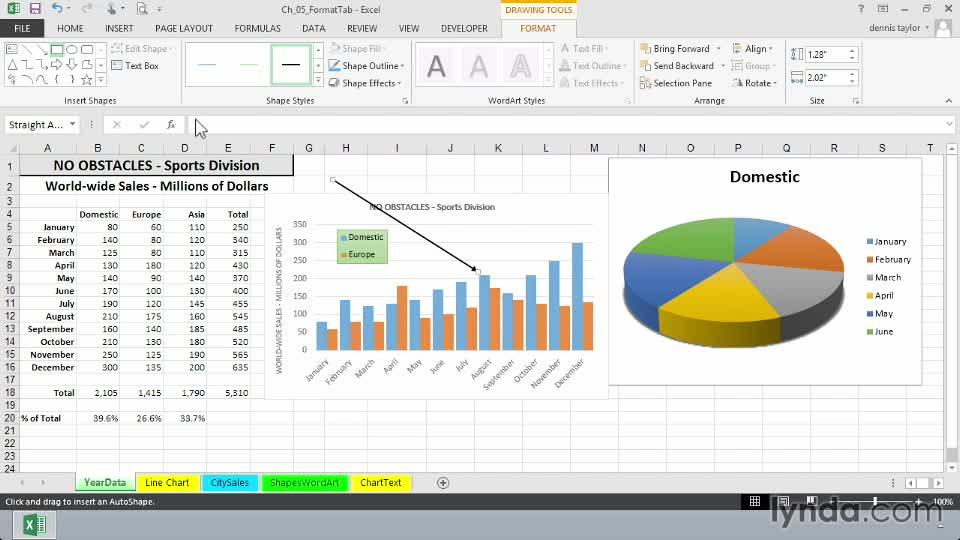Open Size group dialog launcher
The width and height of the screenshot is (960, 540).
[x=856, y=101]
